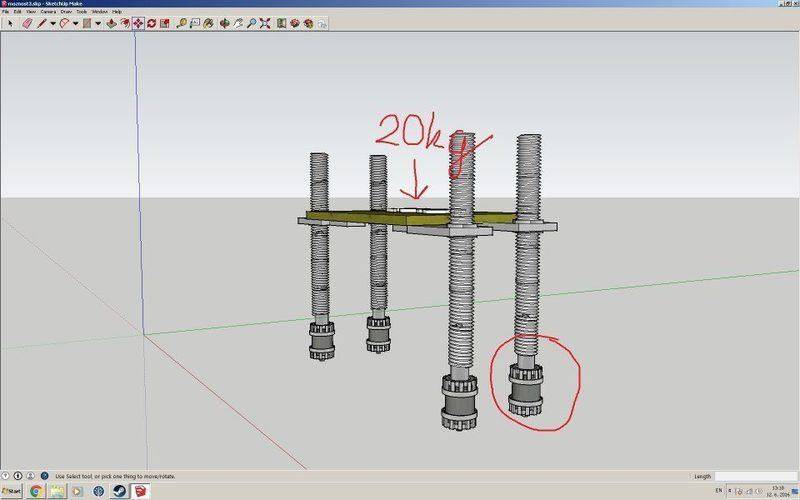Expand the Arc tool dropdown arrow

(x=75, y=22)
